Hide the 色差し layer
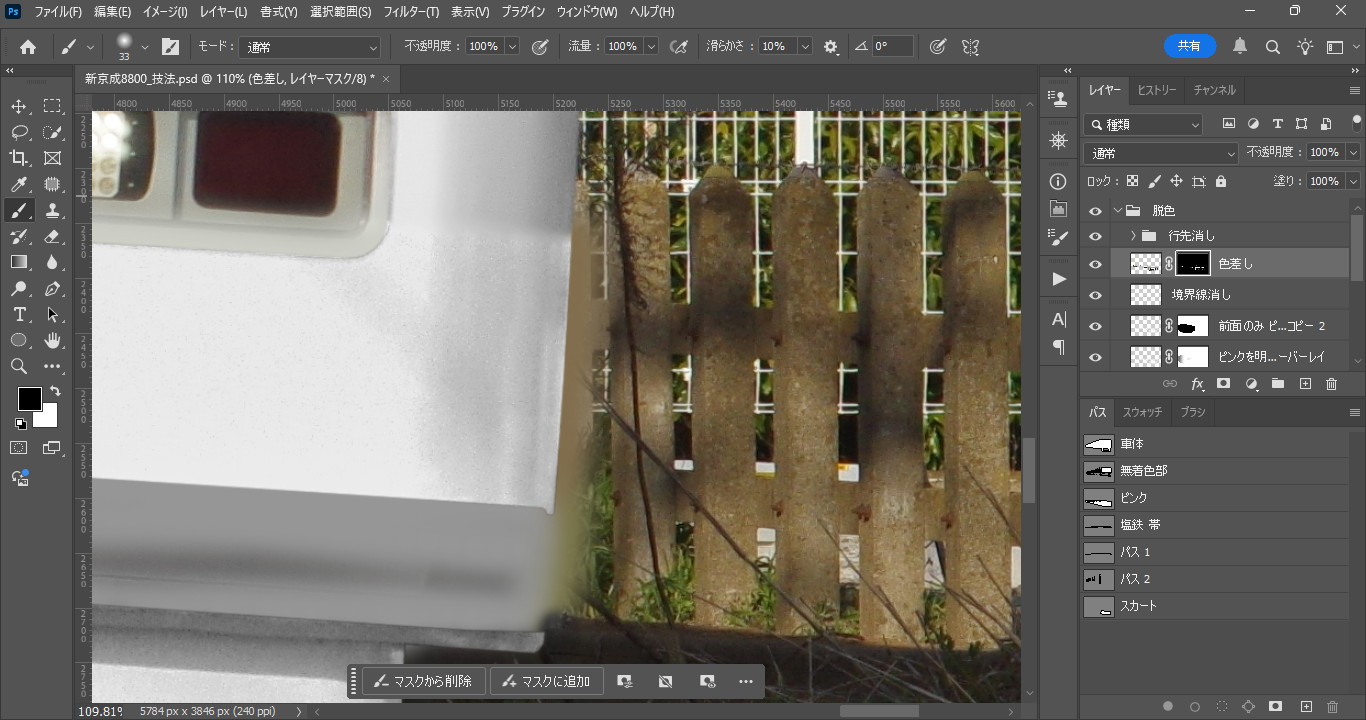The width and height of the screenshot is (1366, 720). click(1095, 264)
